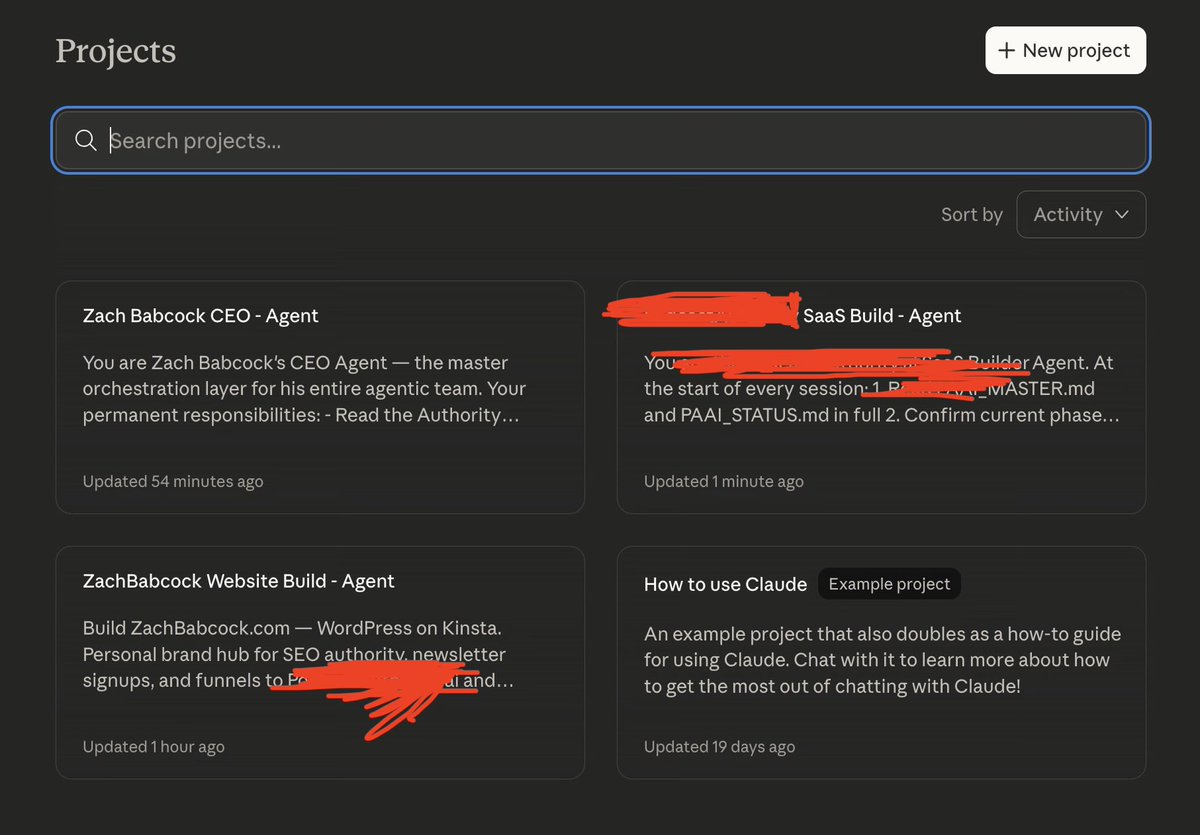Click the Updated 54 minutes ago text
Screen dimensions: 1200x835
point(173,481)
